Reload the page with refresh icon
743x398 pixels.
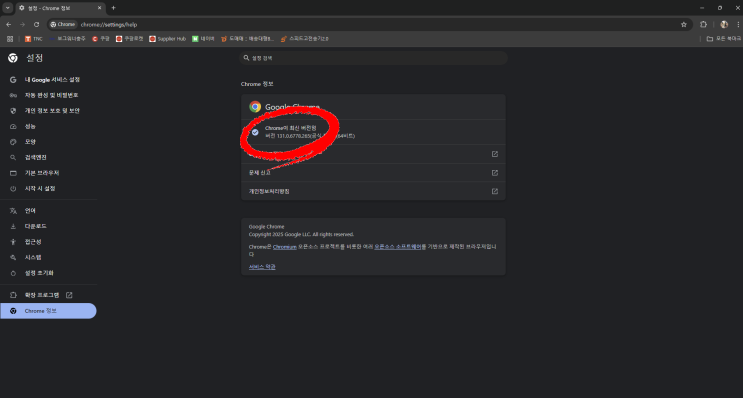point(36,25)
